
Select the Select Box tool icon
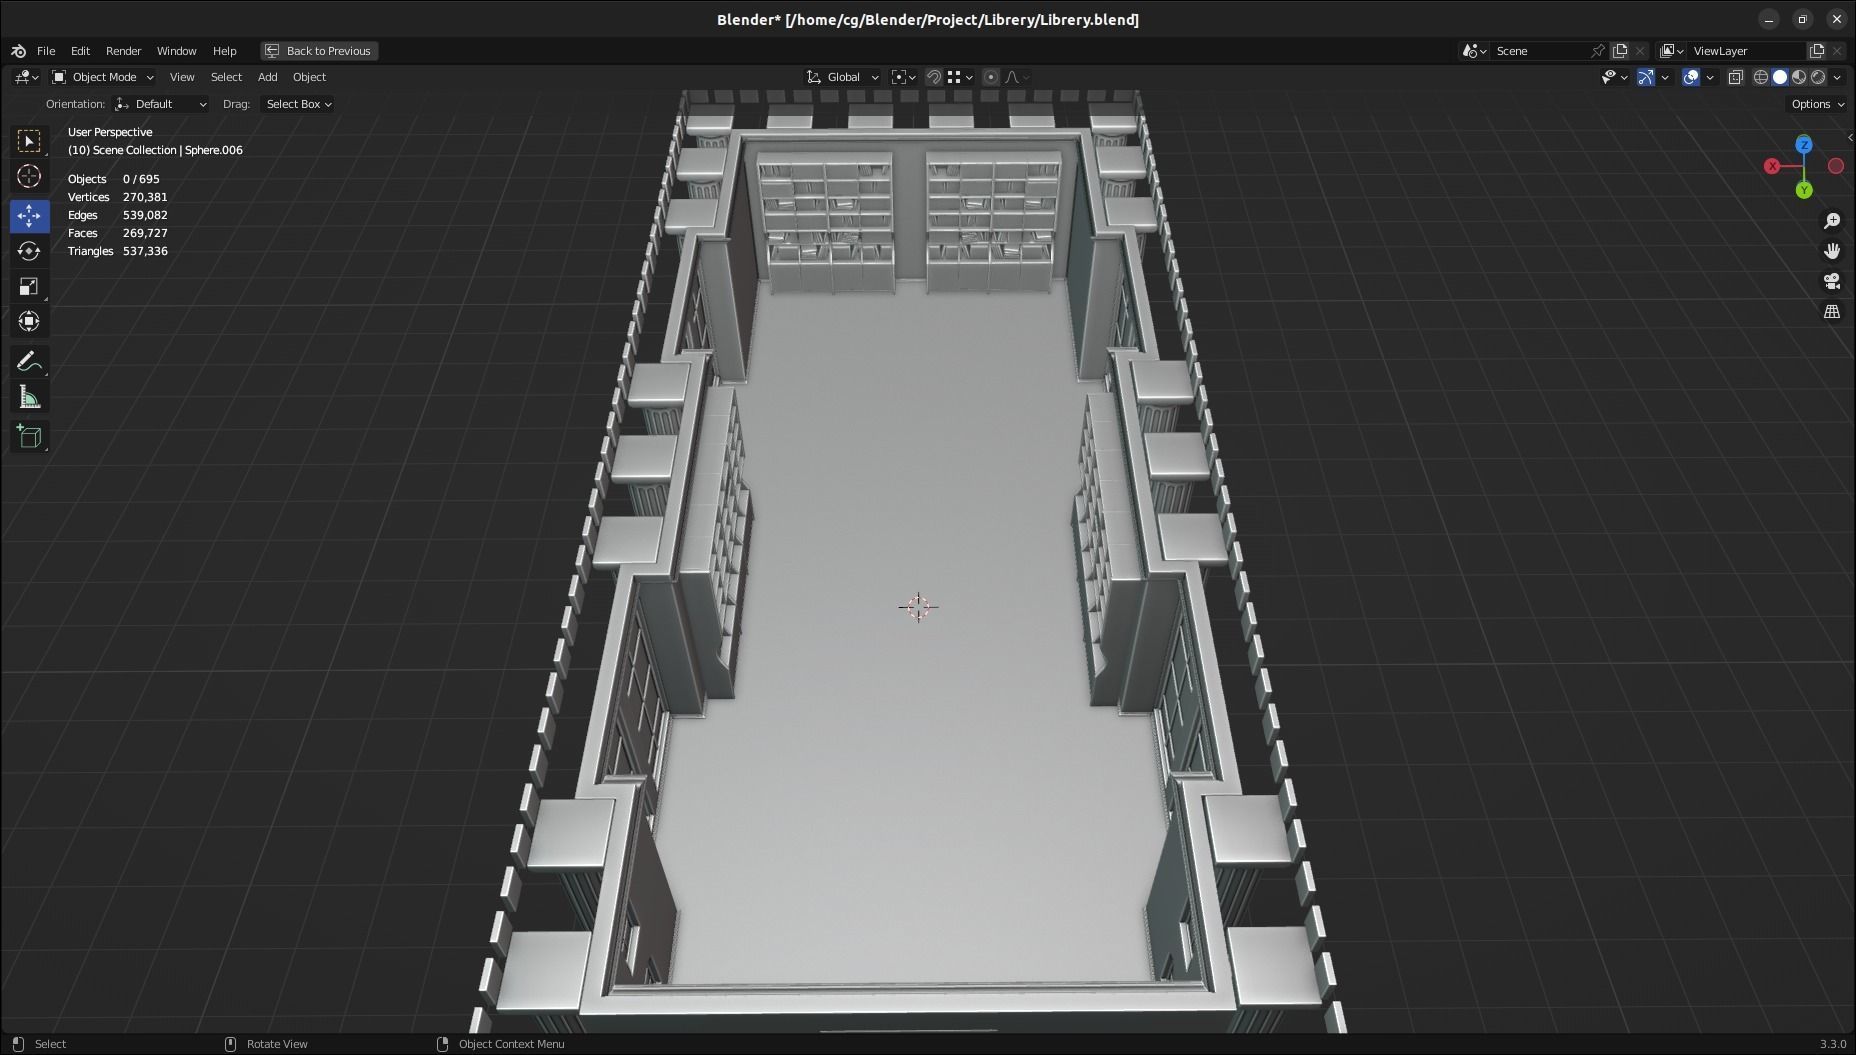[x=29, y=141]
